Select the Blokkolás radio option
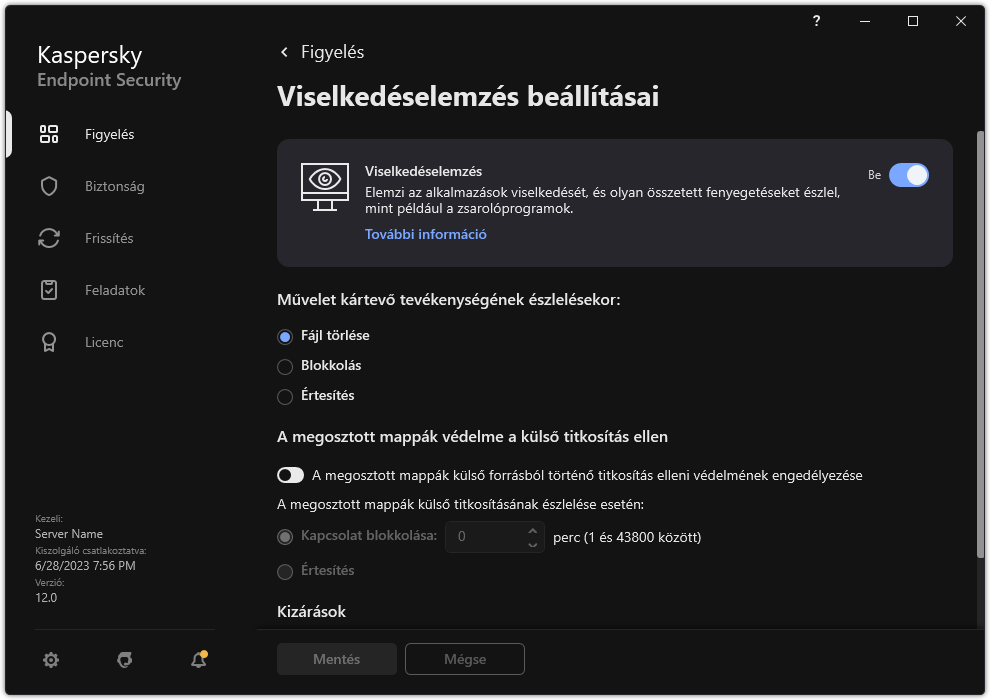990x700 pixels. pyautogui.click(x=284, y=366)
